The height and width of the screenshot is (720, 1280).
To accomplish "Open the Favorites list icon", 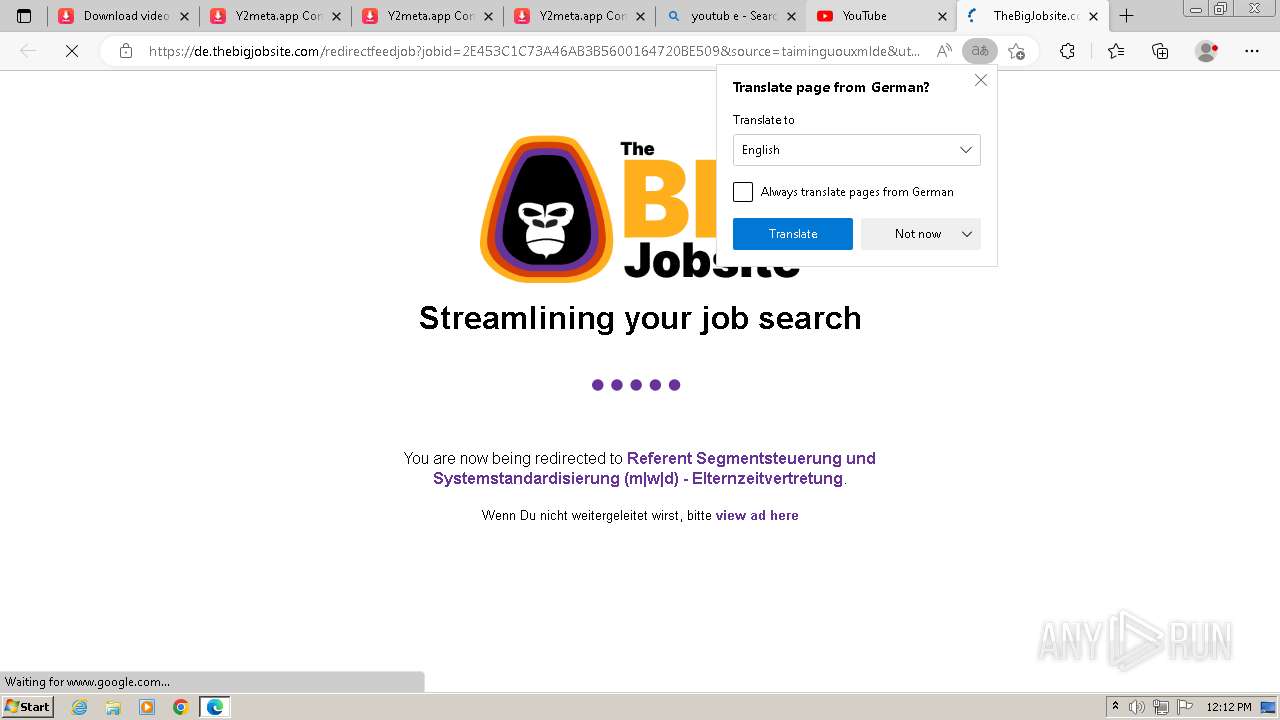I will click(x=1116, y=51).
